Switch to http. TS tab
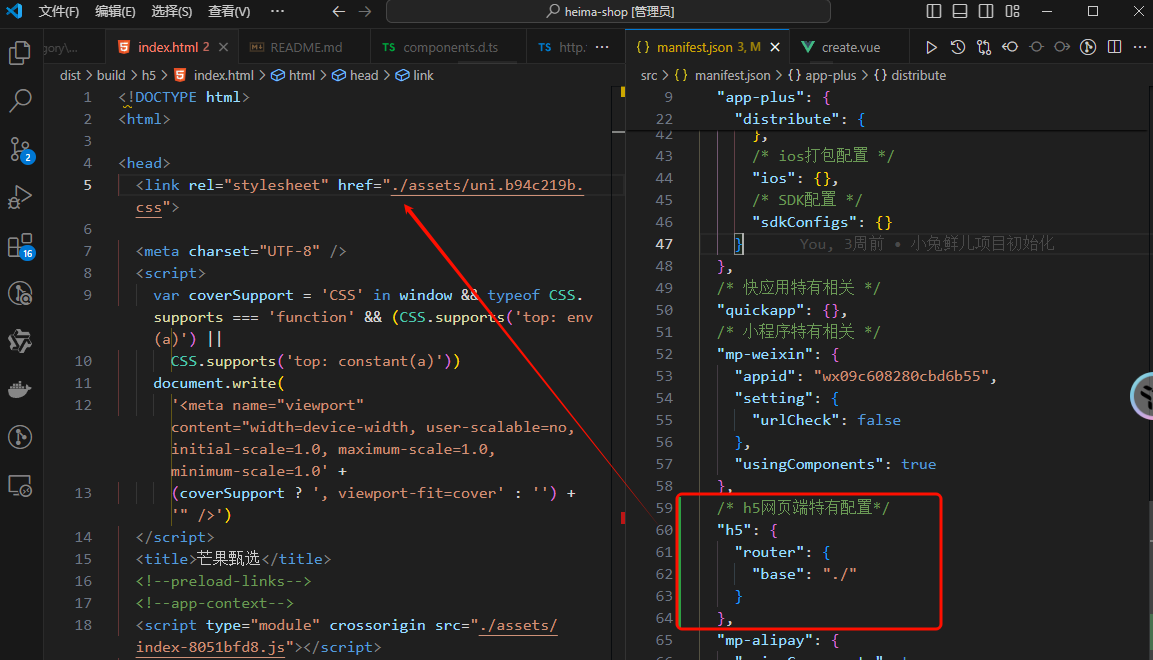The width and height of the screenshot is (1153, 660). 563,47
